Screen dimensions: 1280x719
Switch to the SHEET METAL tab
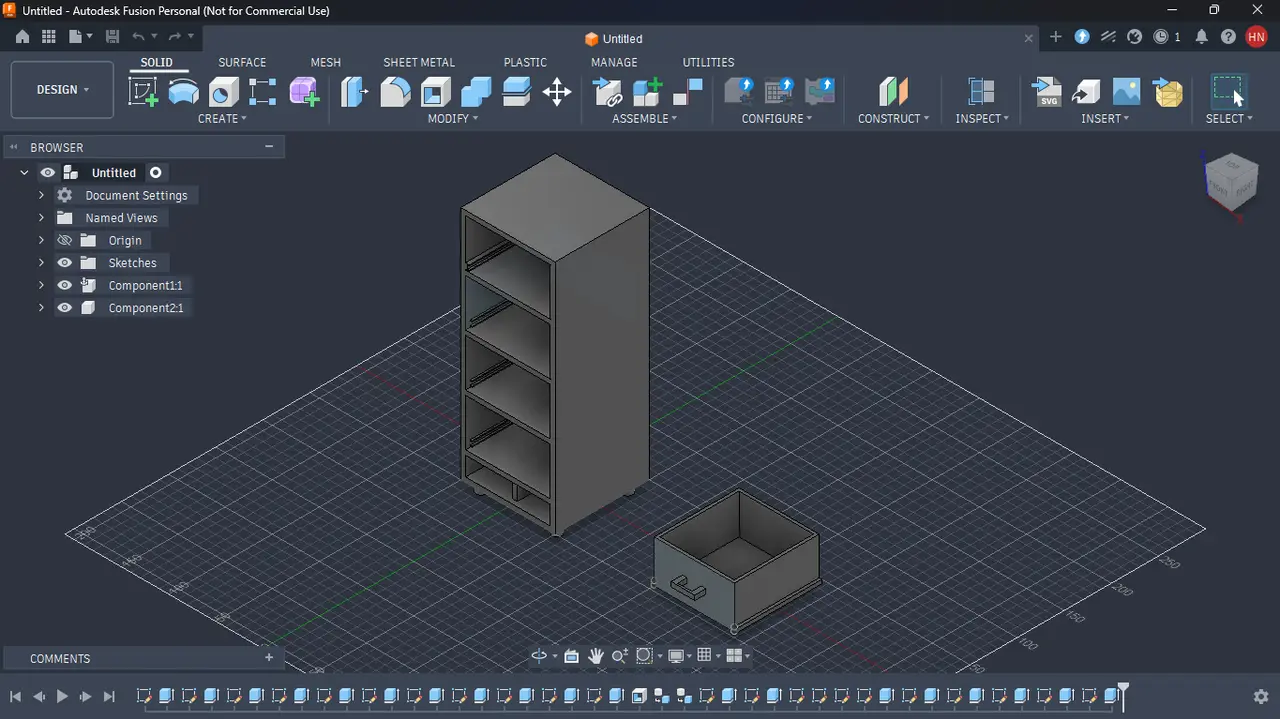[x=419, y=62]
